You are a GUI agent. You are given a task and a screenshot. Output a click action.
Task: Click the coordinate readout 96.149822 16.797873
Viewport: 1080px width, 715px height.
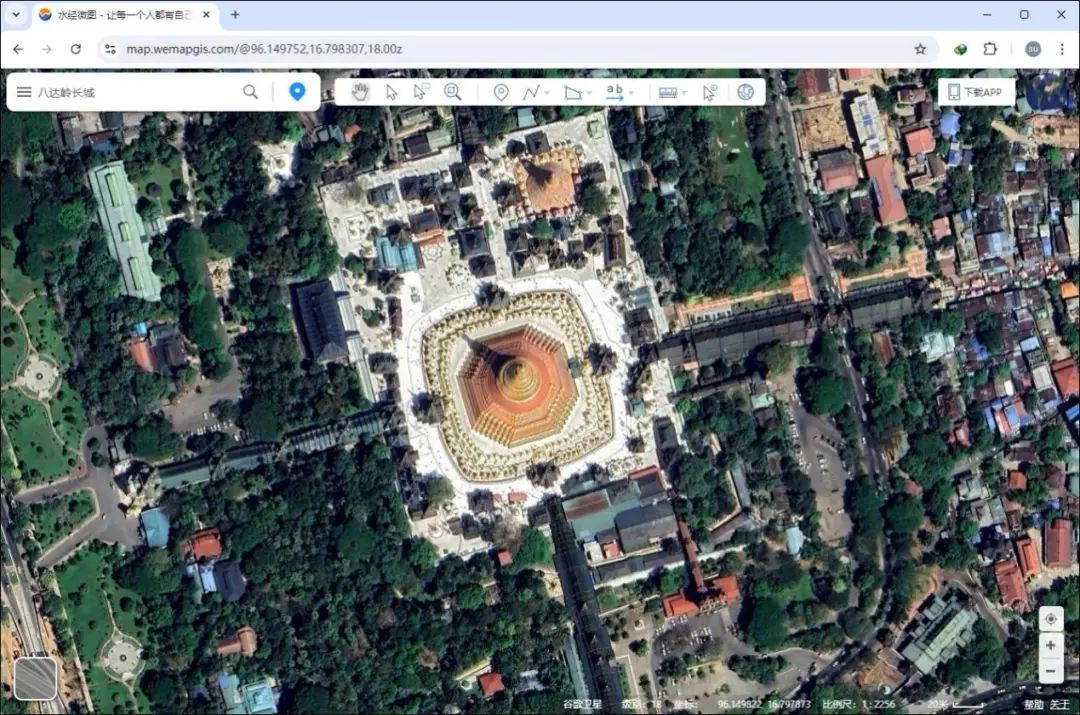tap(764, 705)
